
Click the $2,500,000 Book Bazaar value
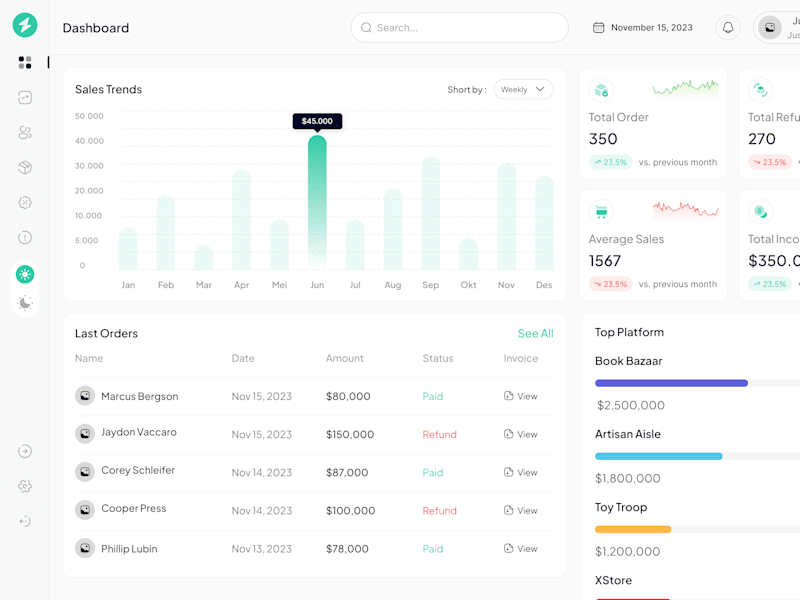click(631, 406)
